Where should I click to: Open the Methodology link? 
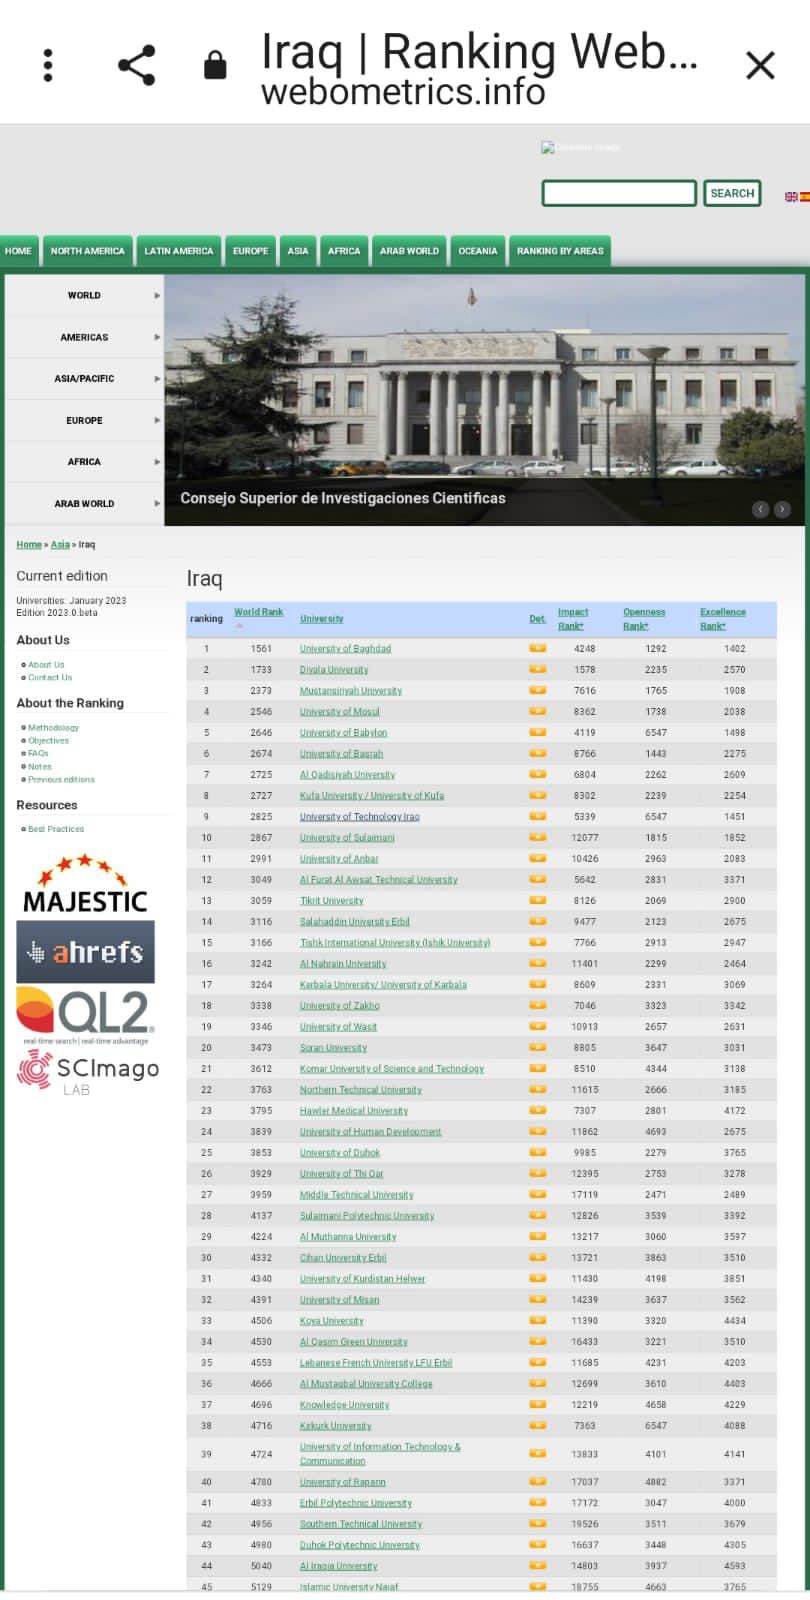(53, 728)
